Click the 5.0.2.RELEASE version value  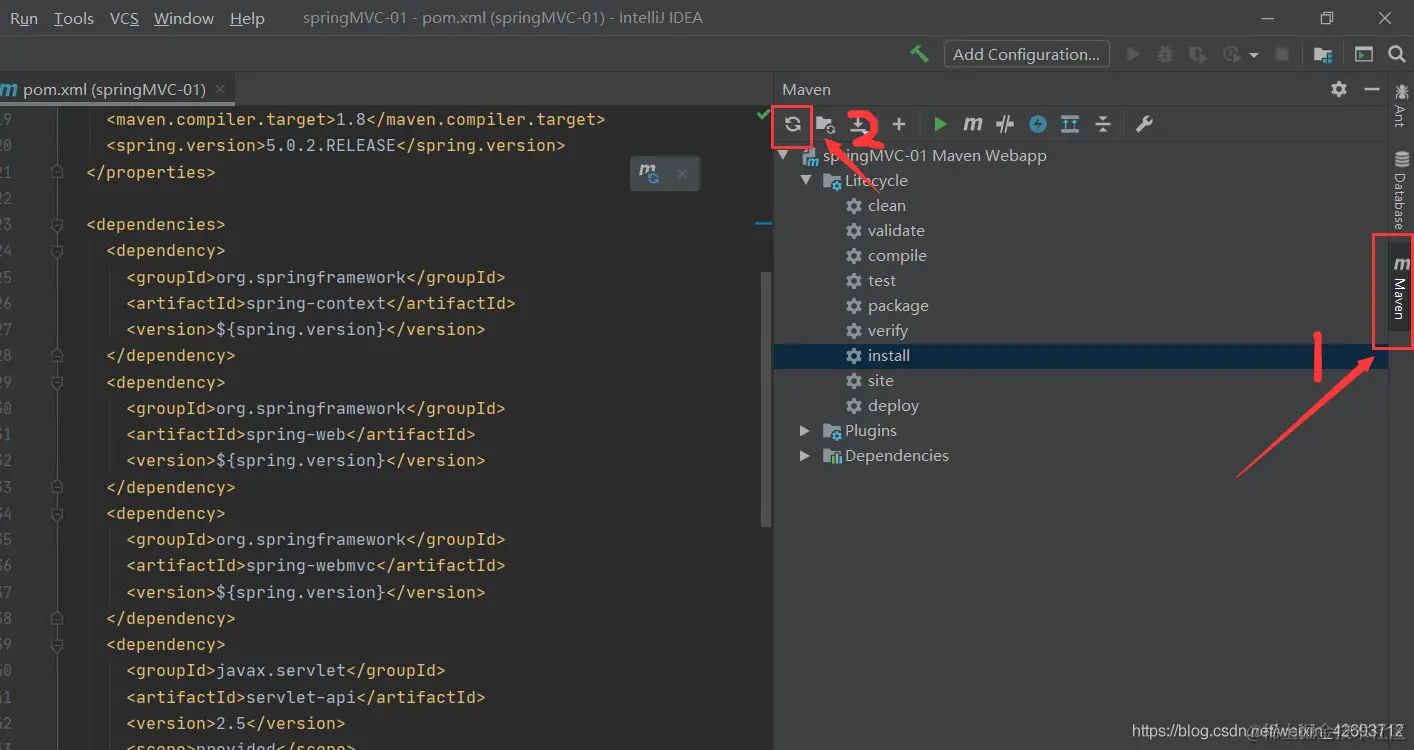click(x=331, y=146)
